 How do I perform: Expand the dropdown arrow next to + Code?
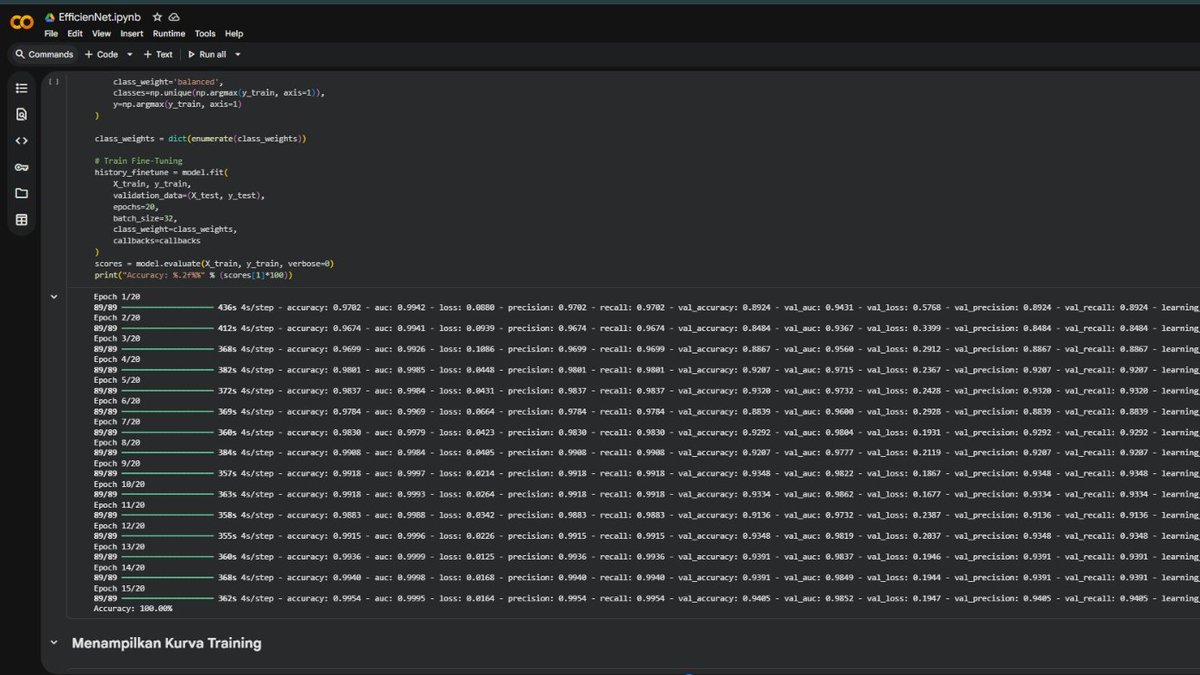[x=129, y=54]
